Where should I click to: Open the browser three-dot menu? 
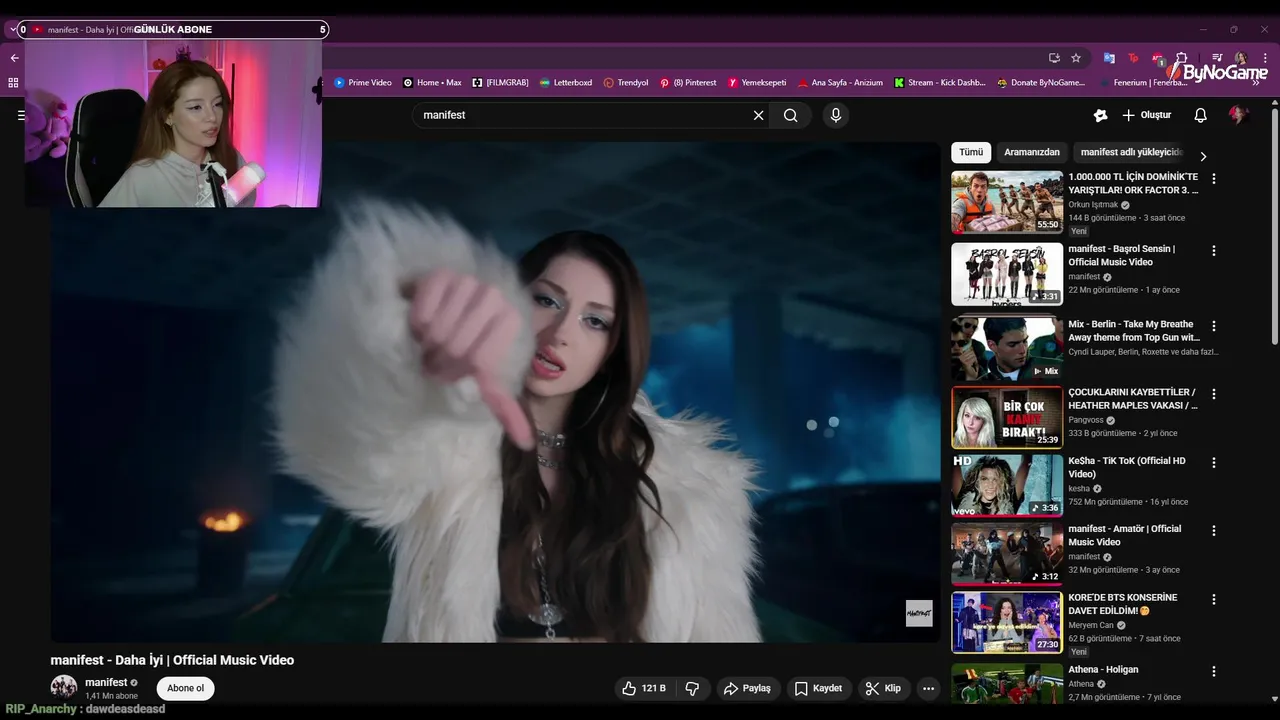[x=1265, y=58]
